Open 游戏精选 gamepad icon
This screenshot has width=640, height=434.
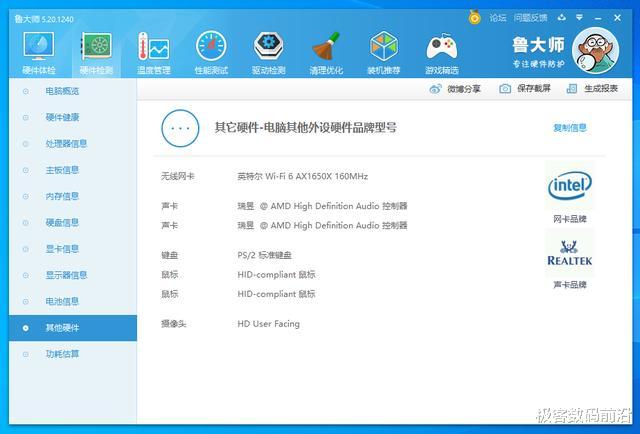pos(442,53)
